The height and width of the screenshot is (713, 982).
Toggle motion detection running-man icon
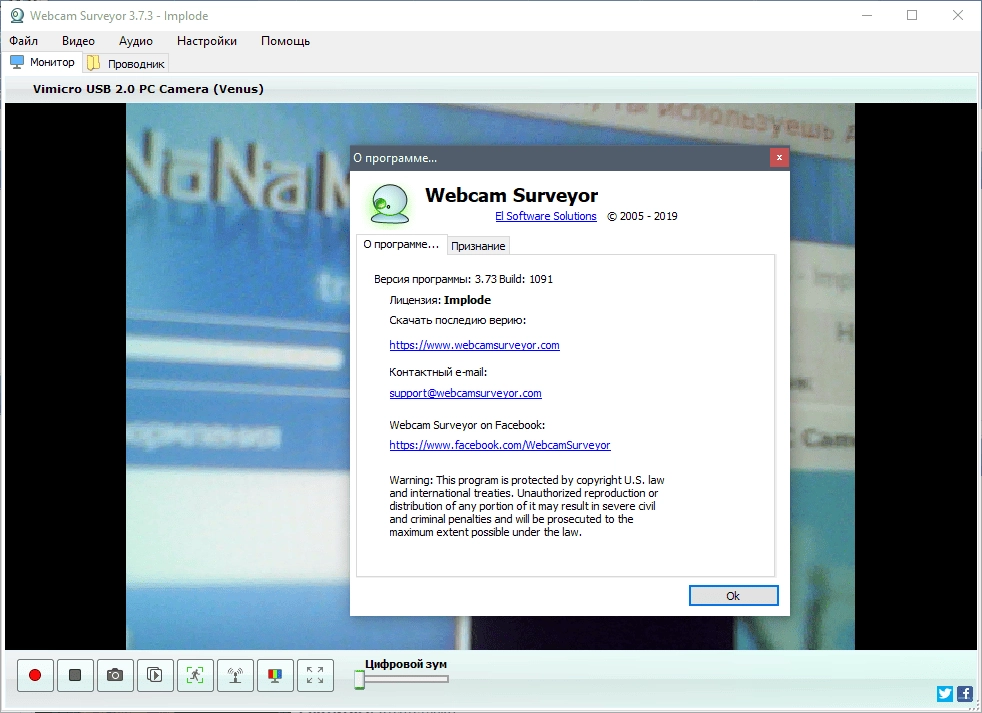[x=195, y=675]
